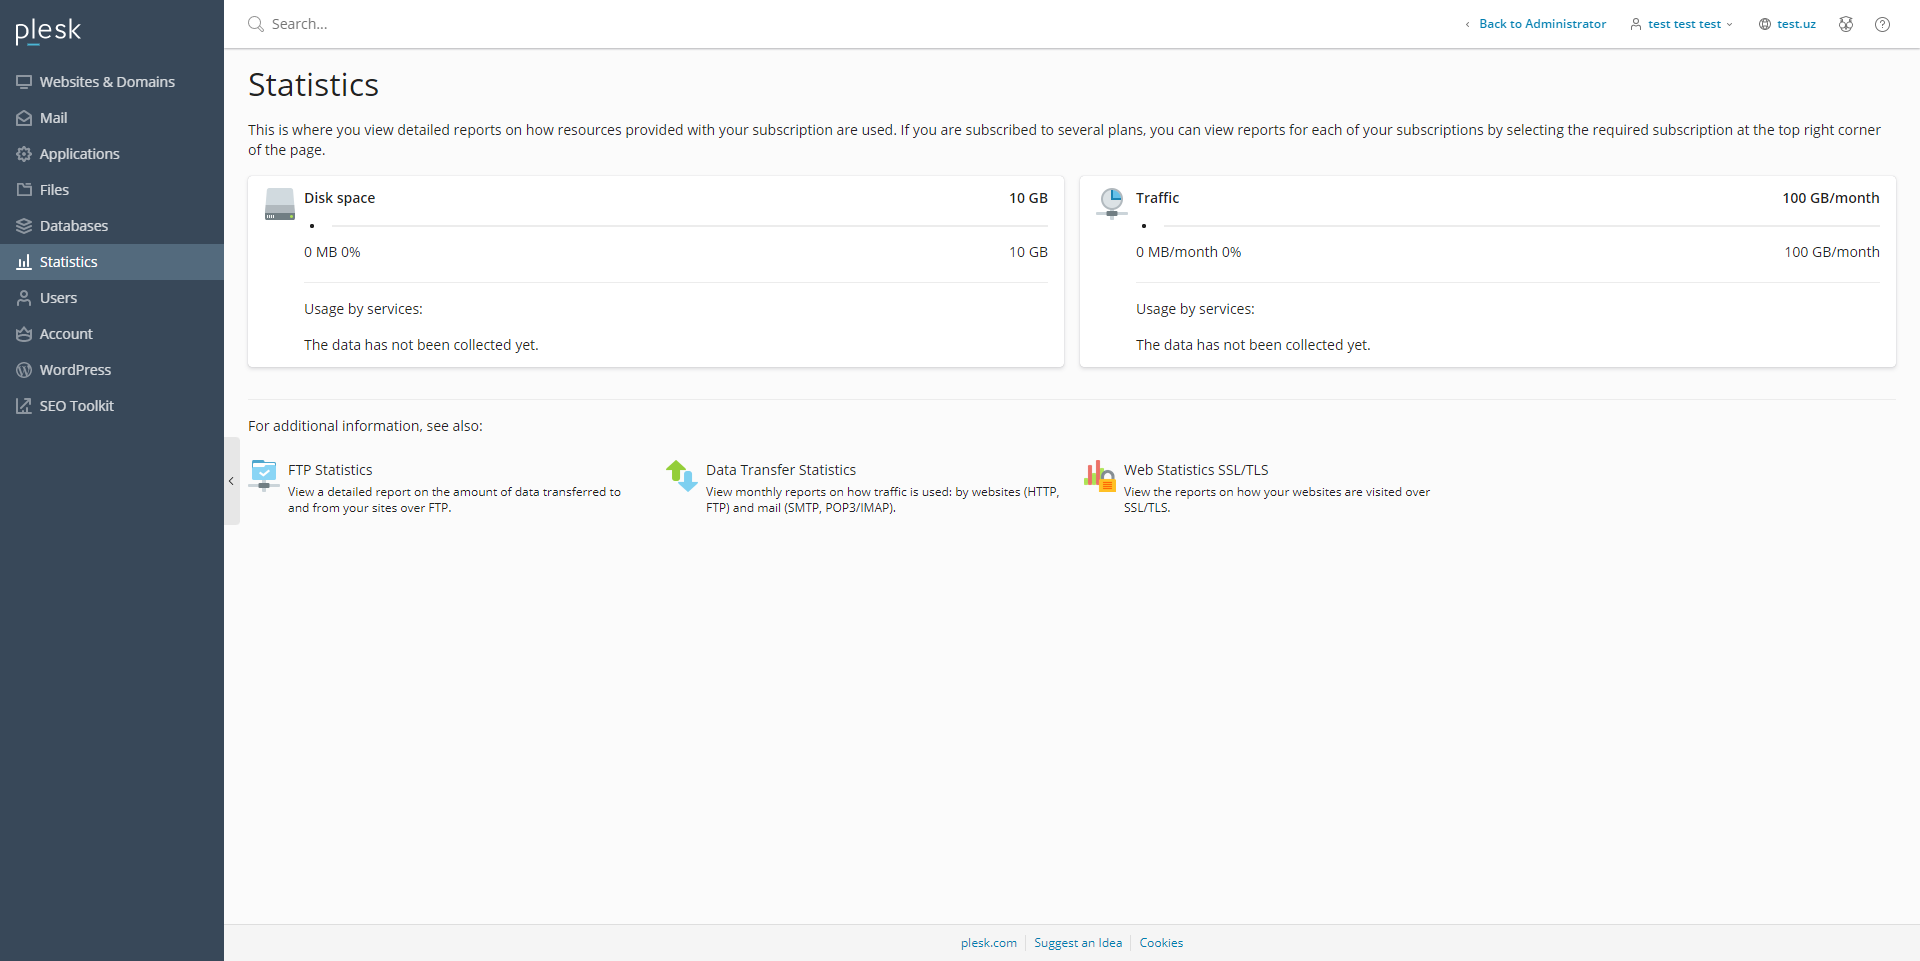1920x961 pixels.
Task: Click the Disk space drive icon
Action: coord(279,204)
